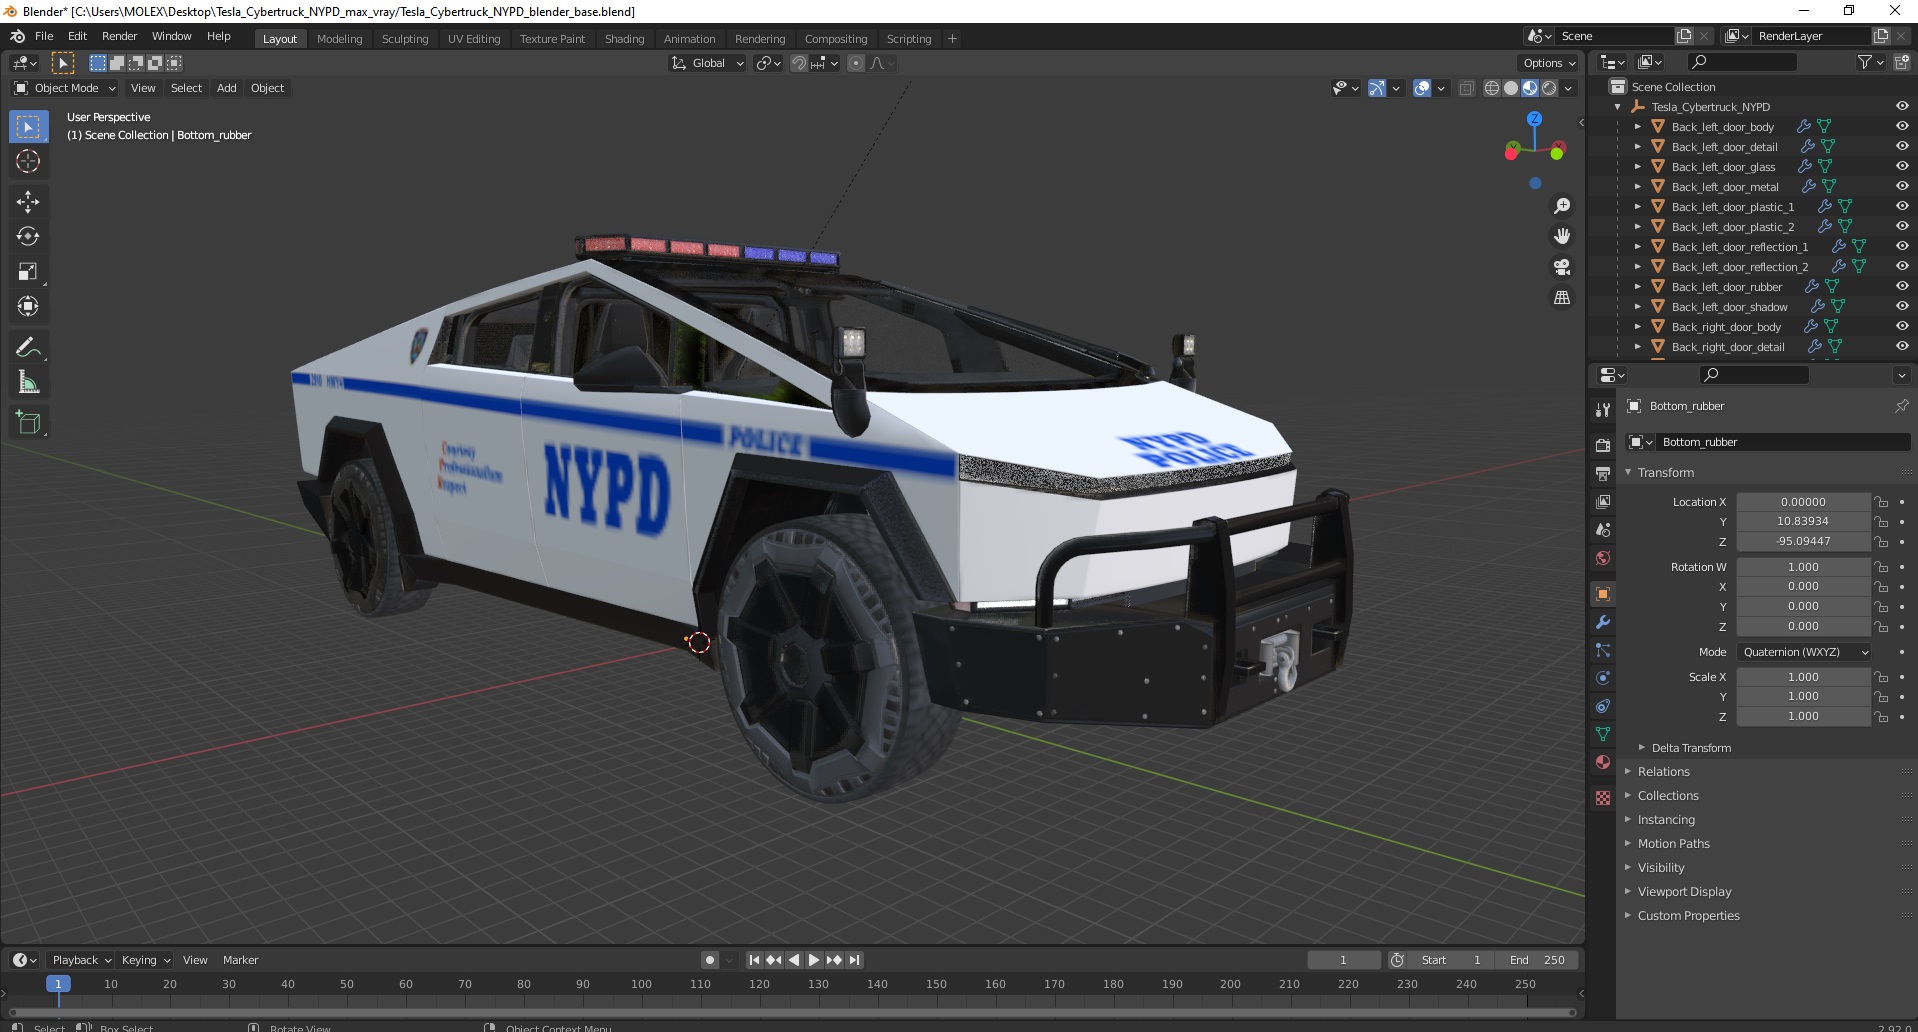This screenshot has height=1032, width=1918.
Task: Open the Material properties tab
Action: click(1603, 762)
